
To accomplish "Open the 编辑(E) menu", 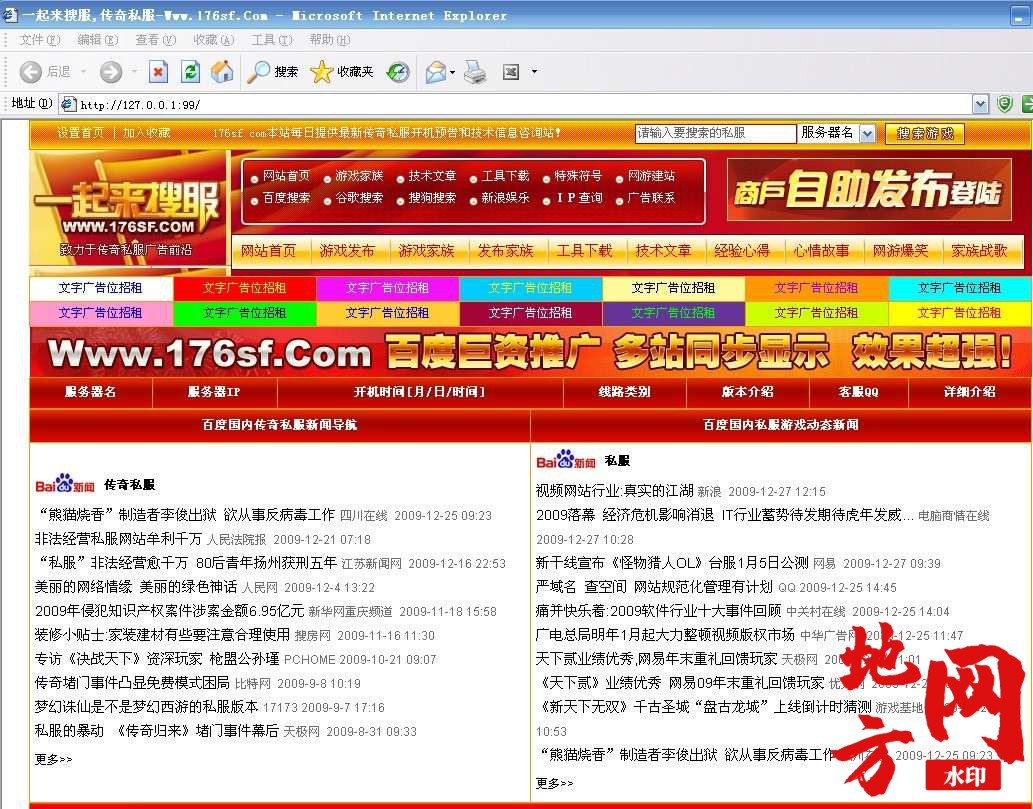I will pyautogui.click(x=98, y=40).
